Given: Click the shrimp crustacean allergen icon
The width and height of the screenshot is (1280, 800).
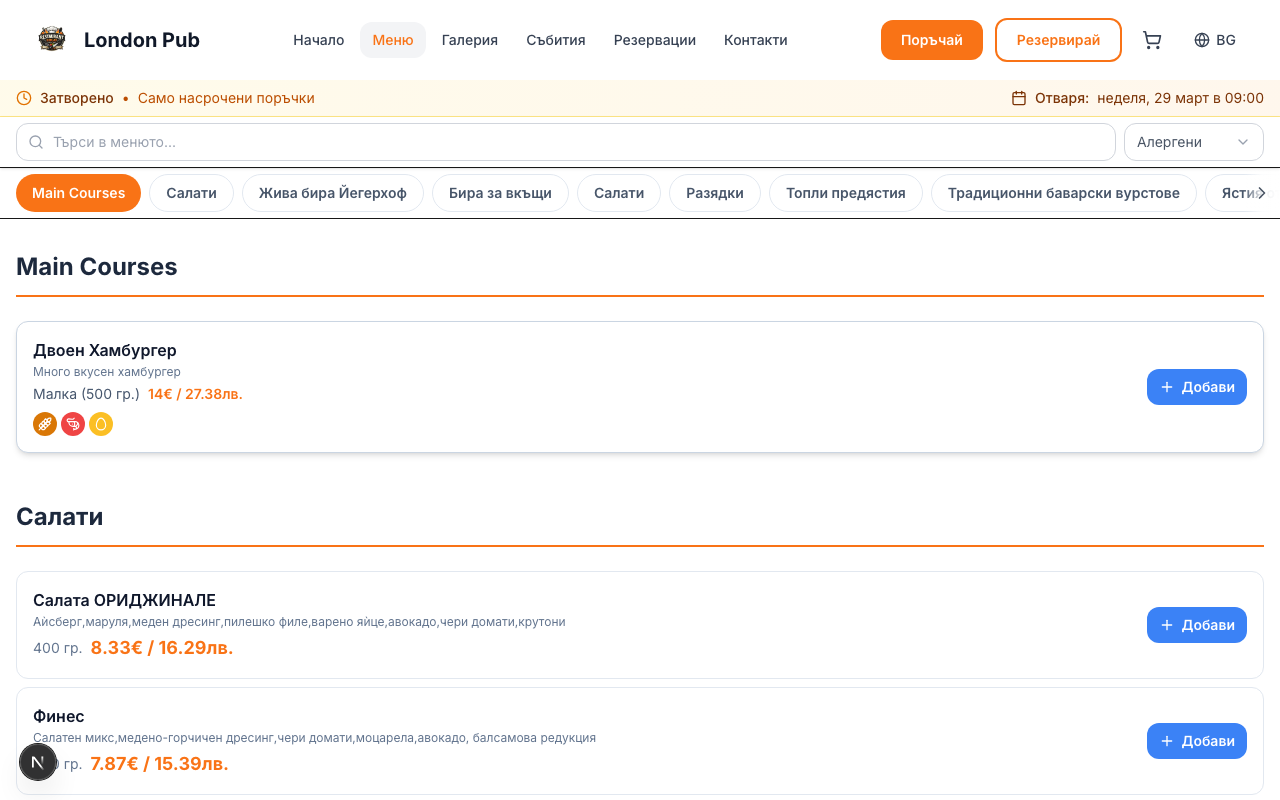Looking at the screenshot, I should [73, 424].
